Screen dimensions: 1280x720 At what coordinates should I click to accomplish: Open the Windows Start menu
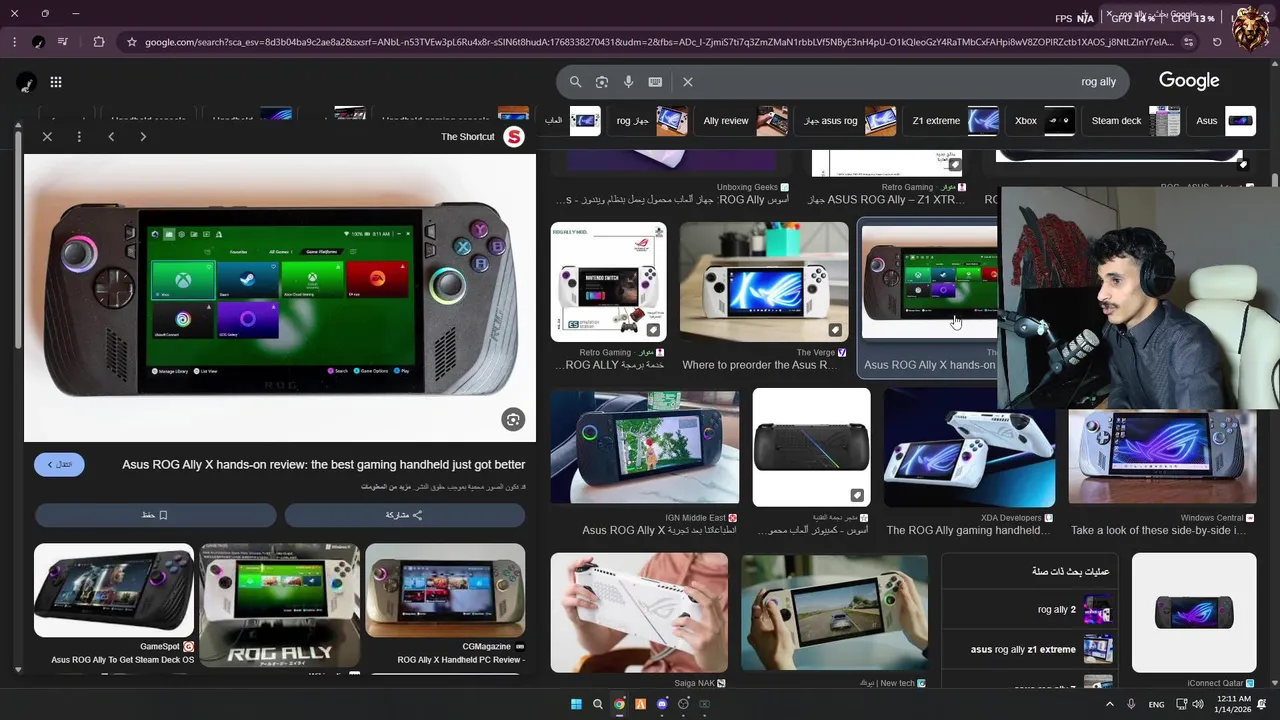(576, 704)
